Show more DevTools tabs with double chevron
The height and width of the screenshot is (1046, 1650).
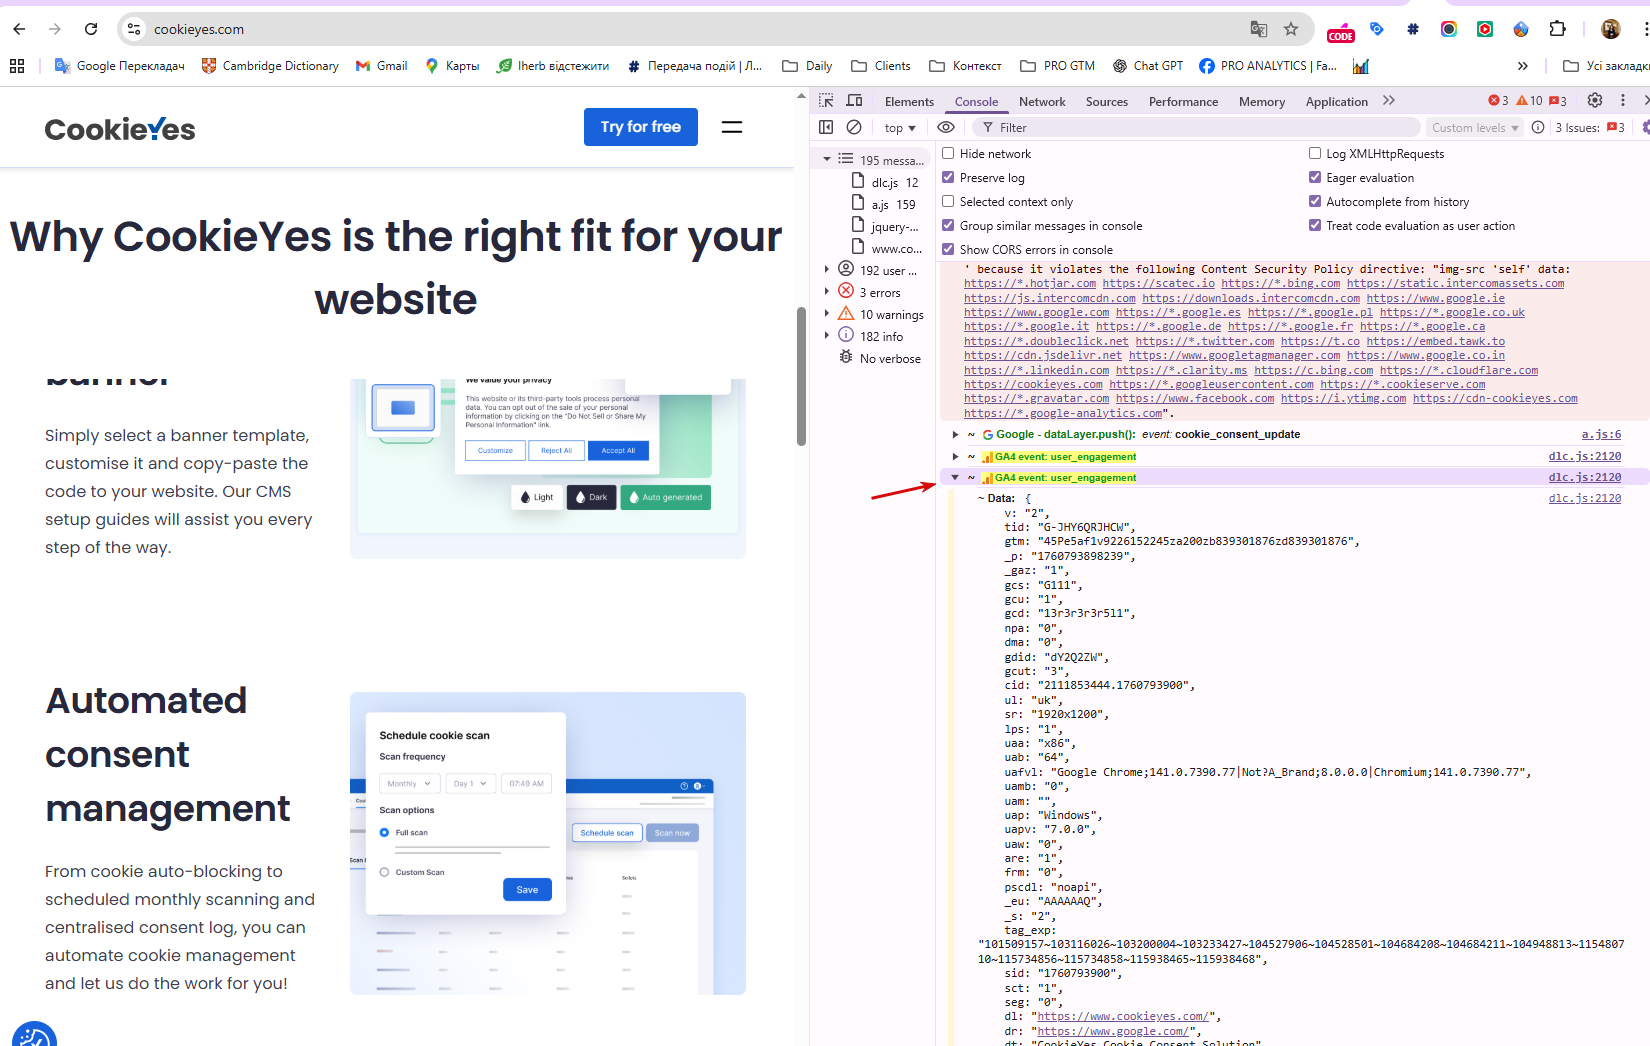tap(1389, 101)
